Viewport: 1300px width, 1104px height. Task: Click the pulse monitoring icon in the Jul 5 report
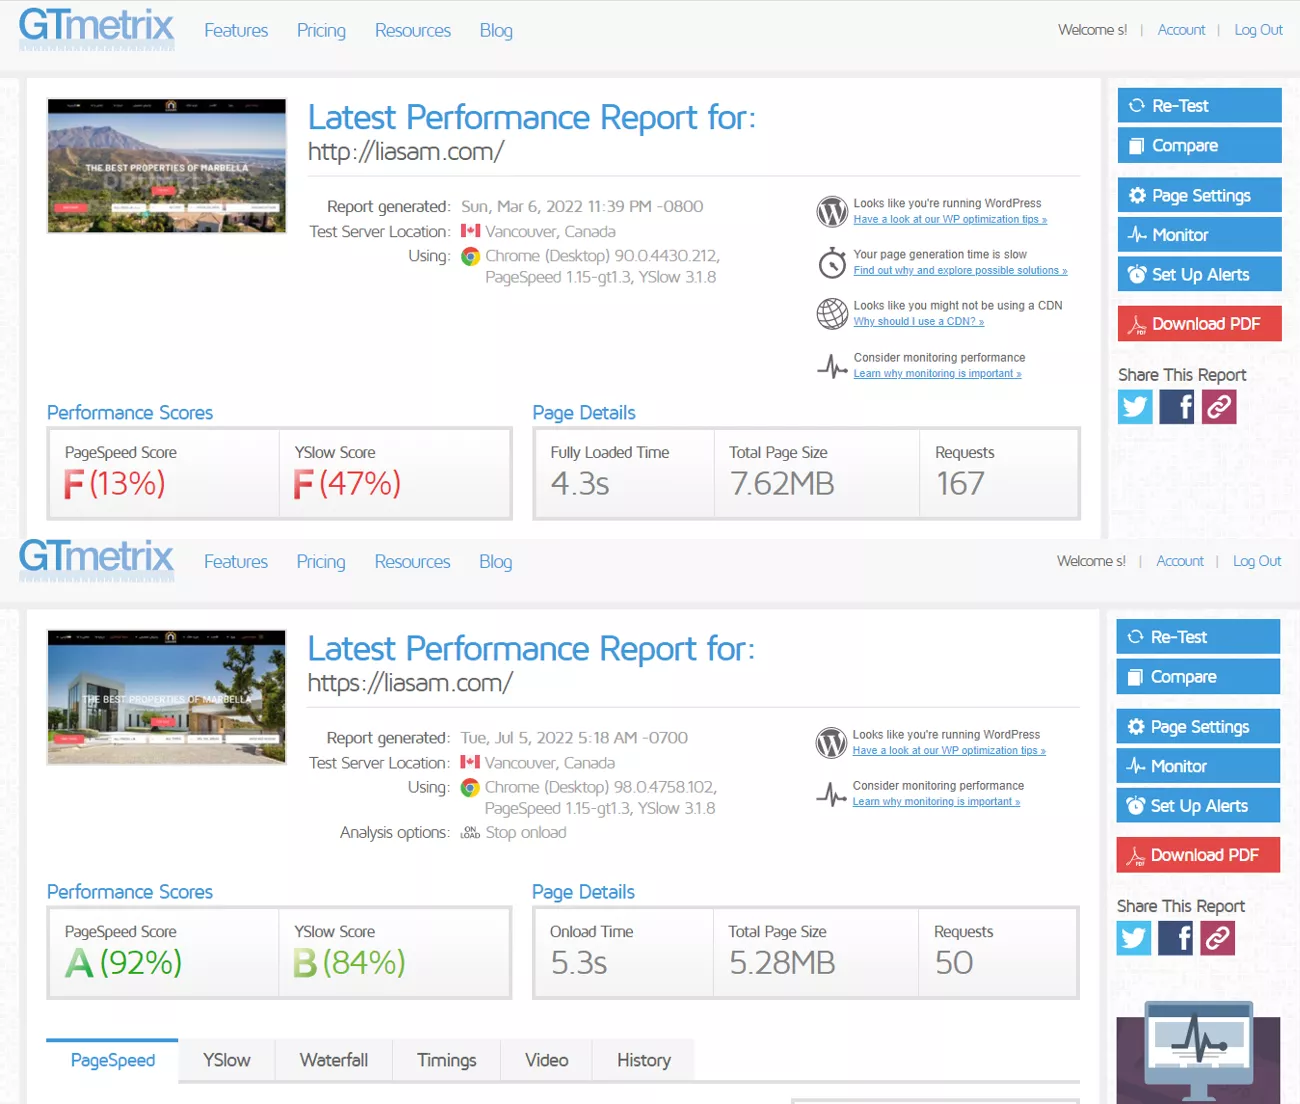pos(831,794)
